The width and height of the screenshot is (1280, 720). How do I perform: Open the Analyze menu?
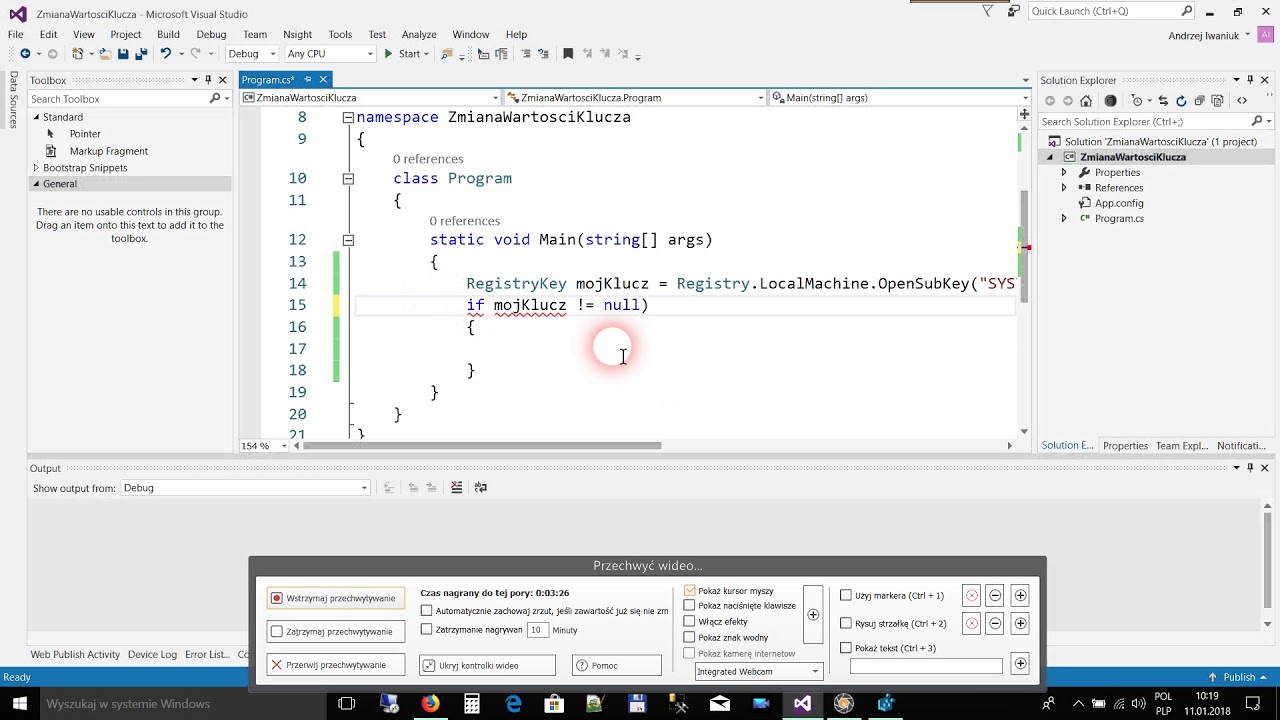point(419,34)
